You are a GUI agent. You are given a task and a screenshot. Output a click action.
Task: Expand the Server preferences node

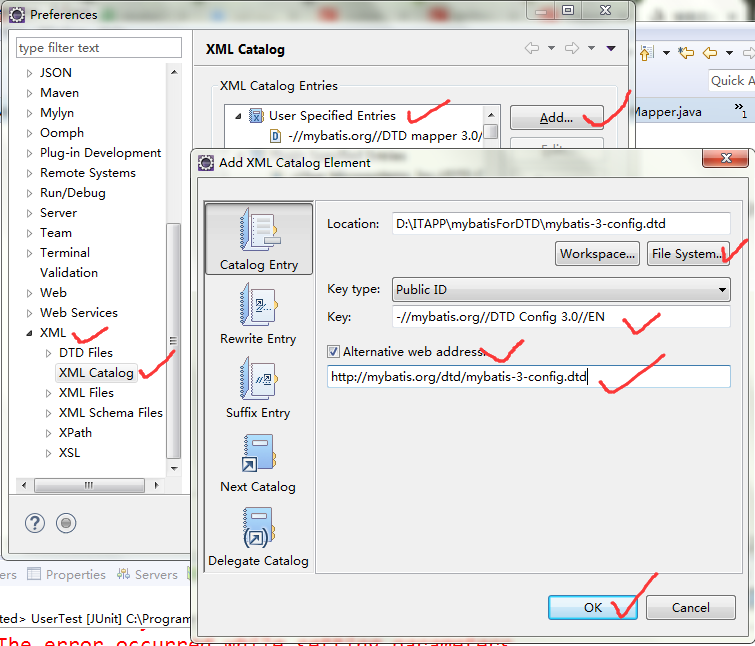(29, 213)
